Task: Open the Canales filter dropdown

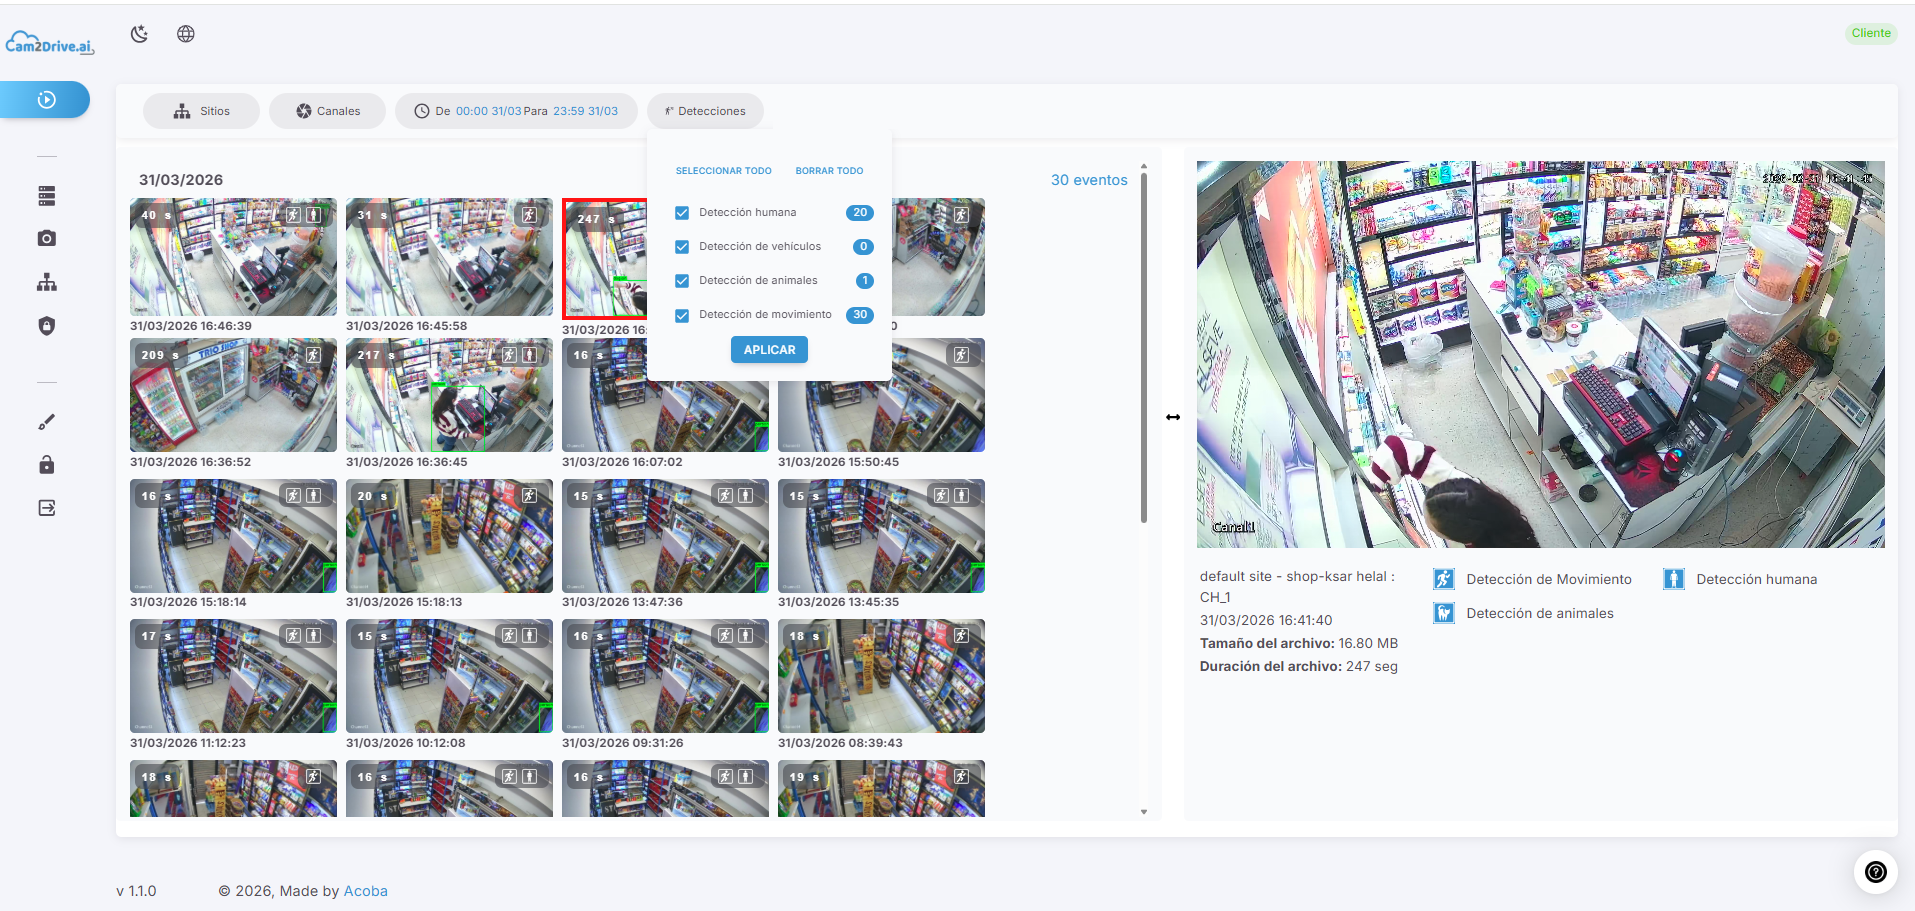Action: pyautogui.click(x=327, y=111)
